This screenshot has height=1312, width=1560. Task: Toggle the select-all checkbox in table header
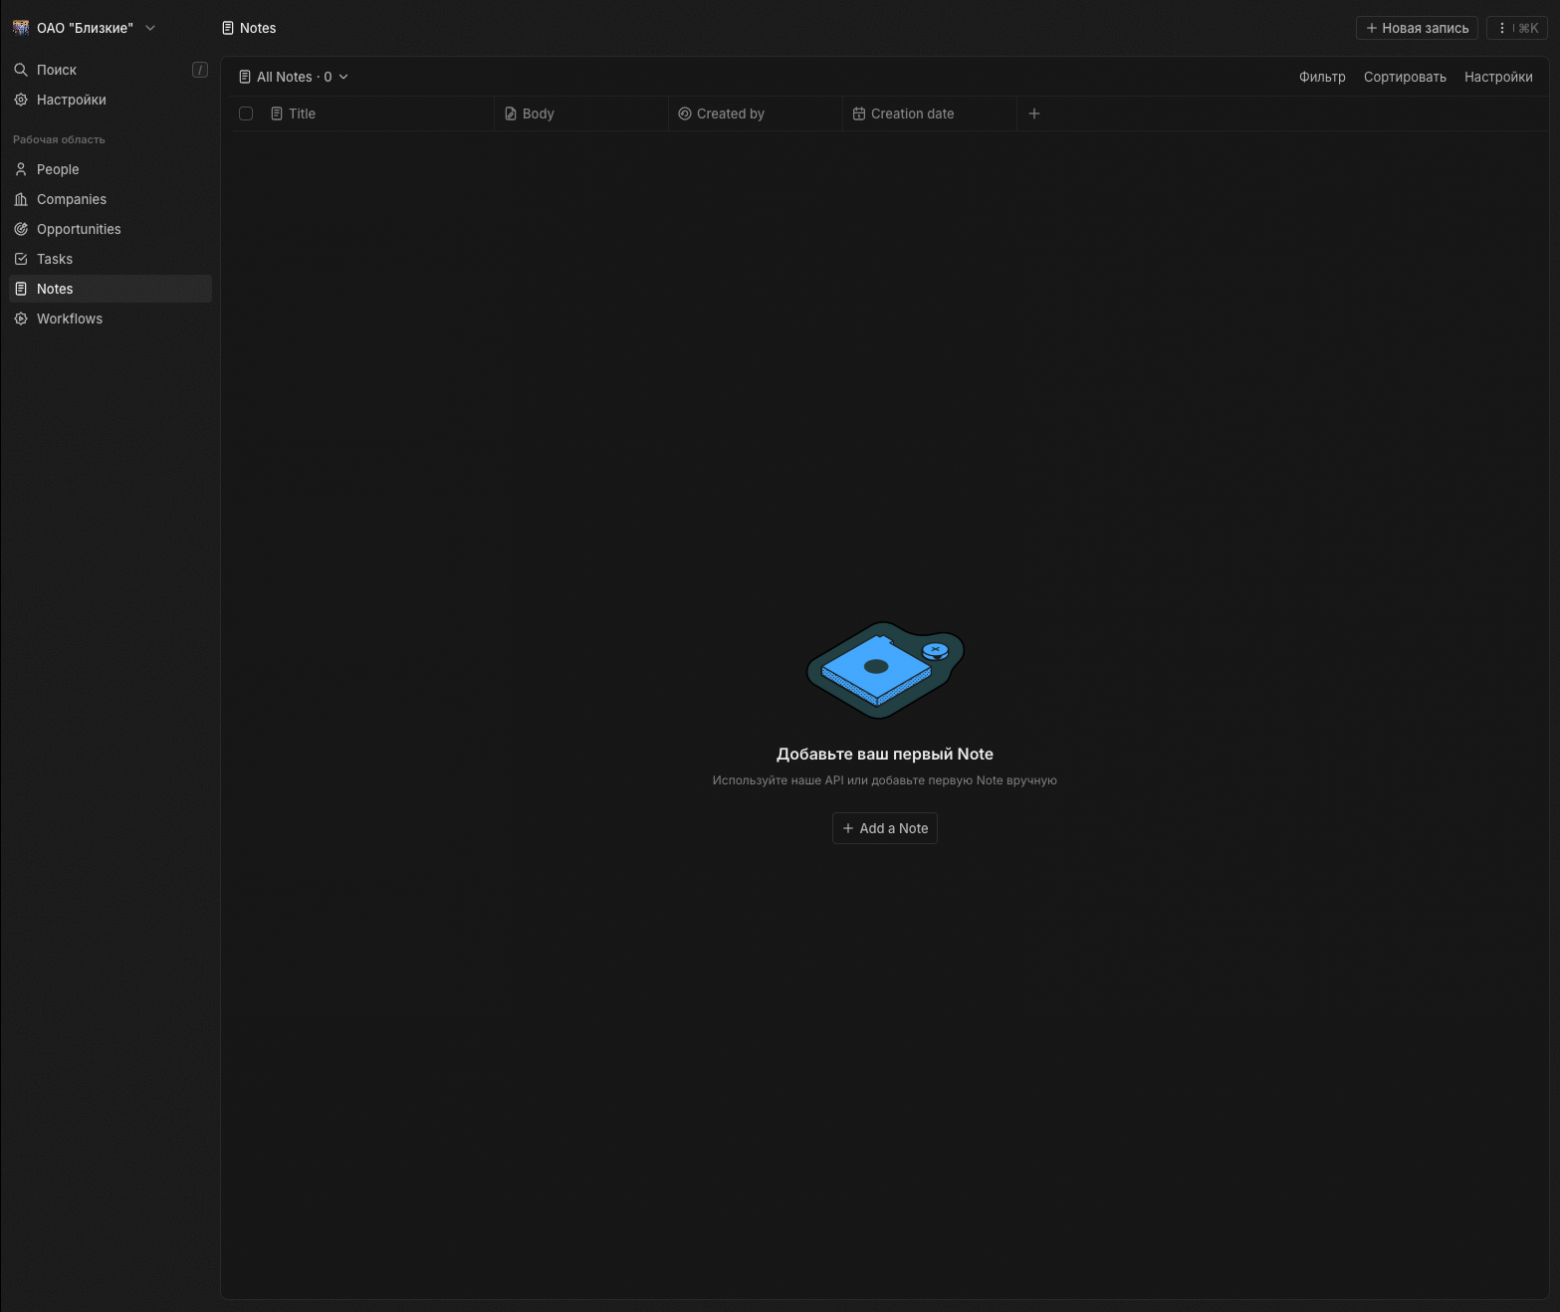coord(246,114)
